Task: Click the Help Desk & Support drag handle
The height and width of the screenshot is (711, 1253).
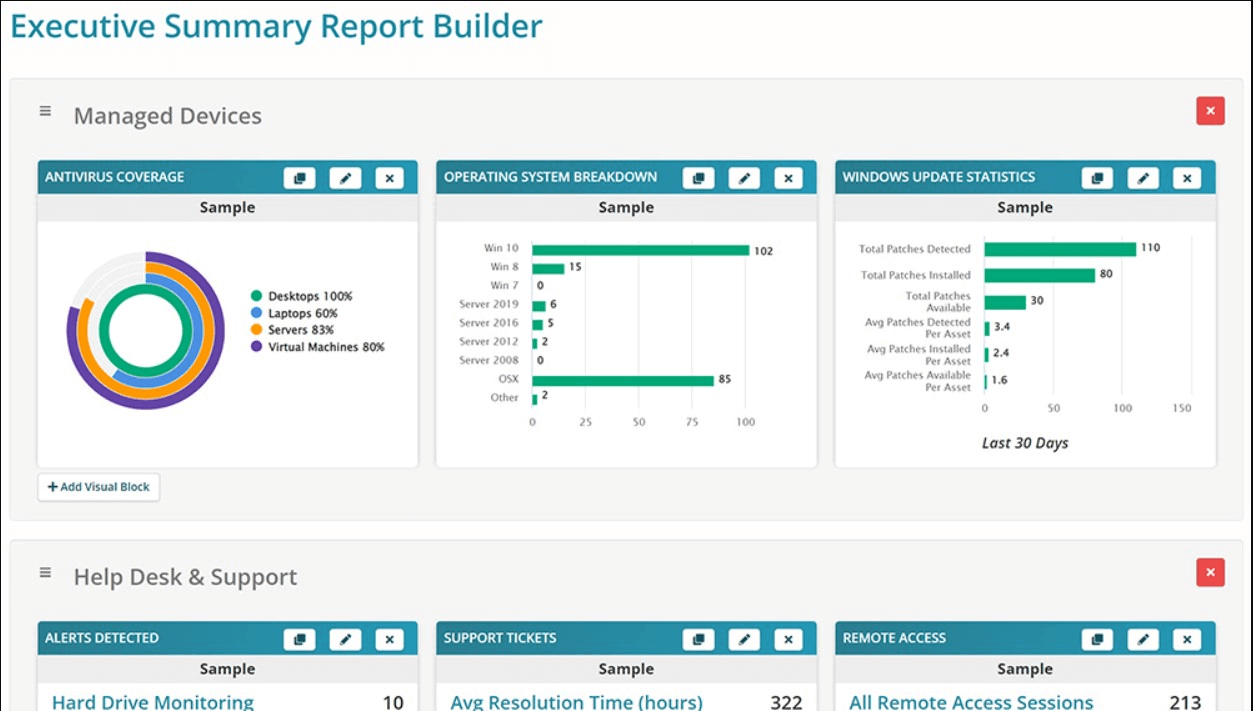Action: click(45, 572)
